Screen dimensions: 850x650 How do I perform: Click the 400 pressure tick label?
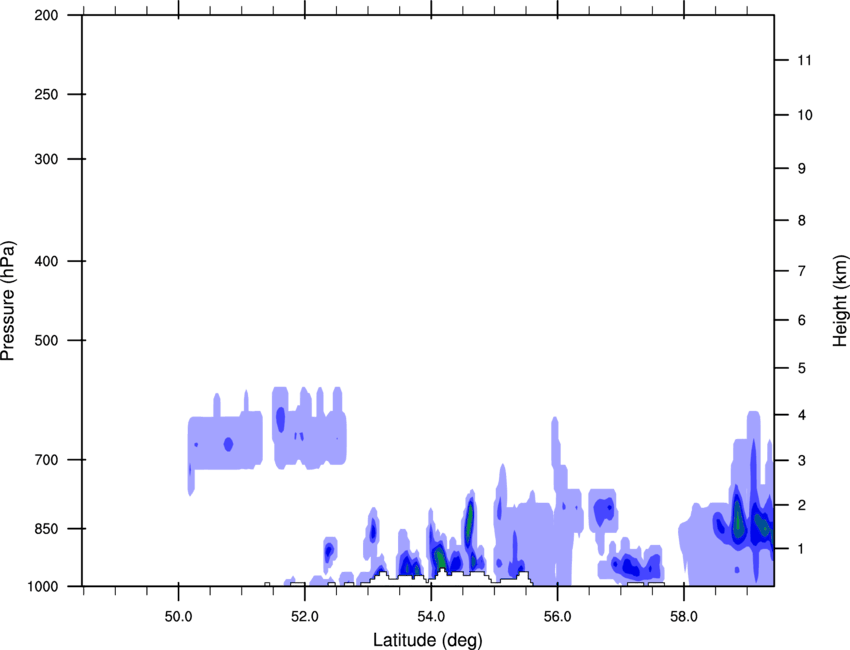[46, 261]
